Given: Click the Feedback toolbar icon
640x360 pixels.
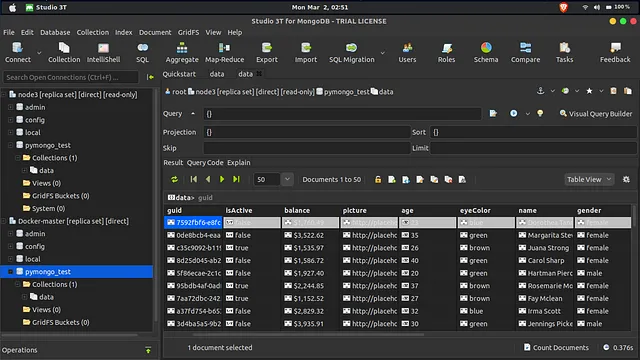Looking at the screenshot, I should coord(615,53).
